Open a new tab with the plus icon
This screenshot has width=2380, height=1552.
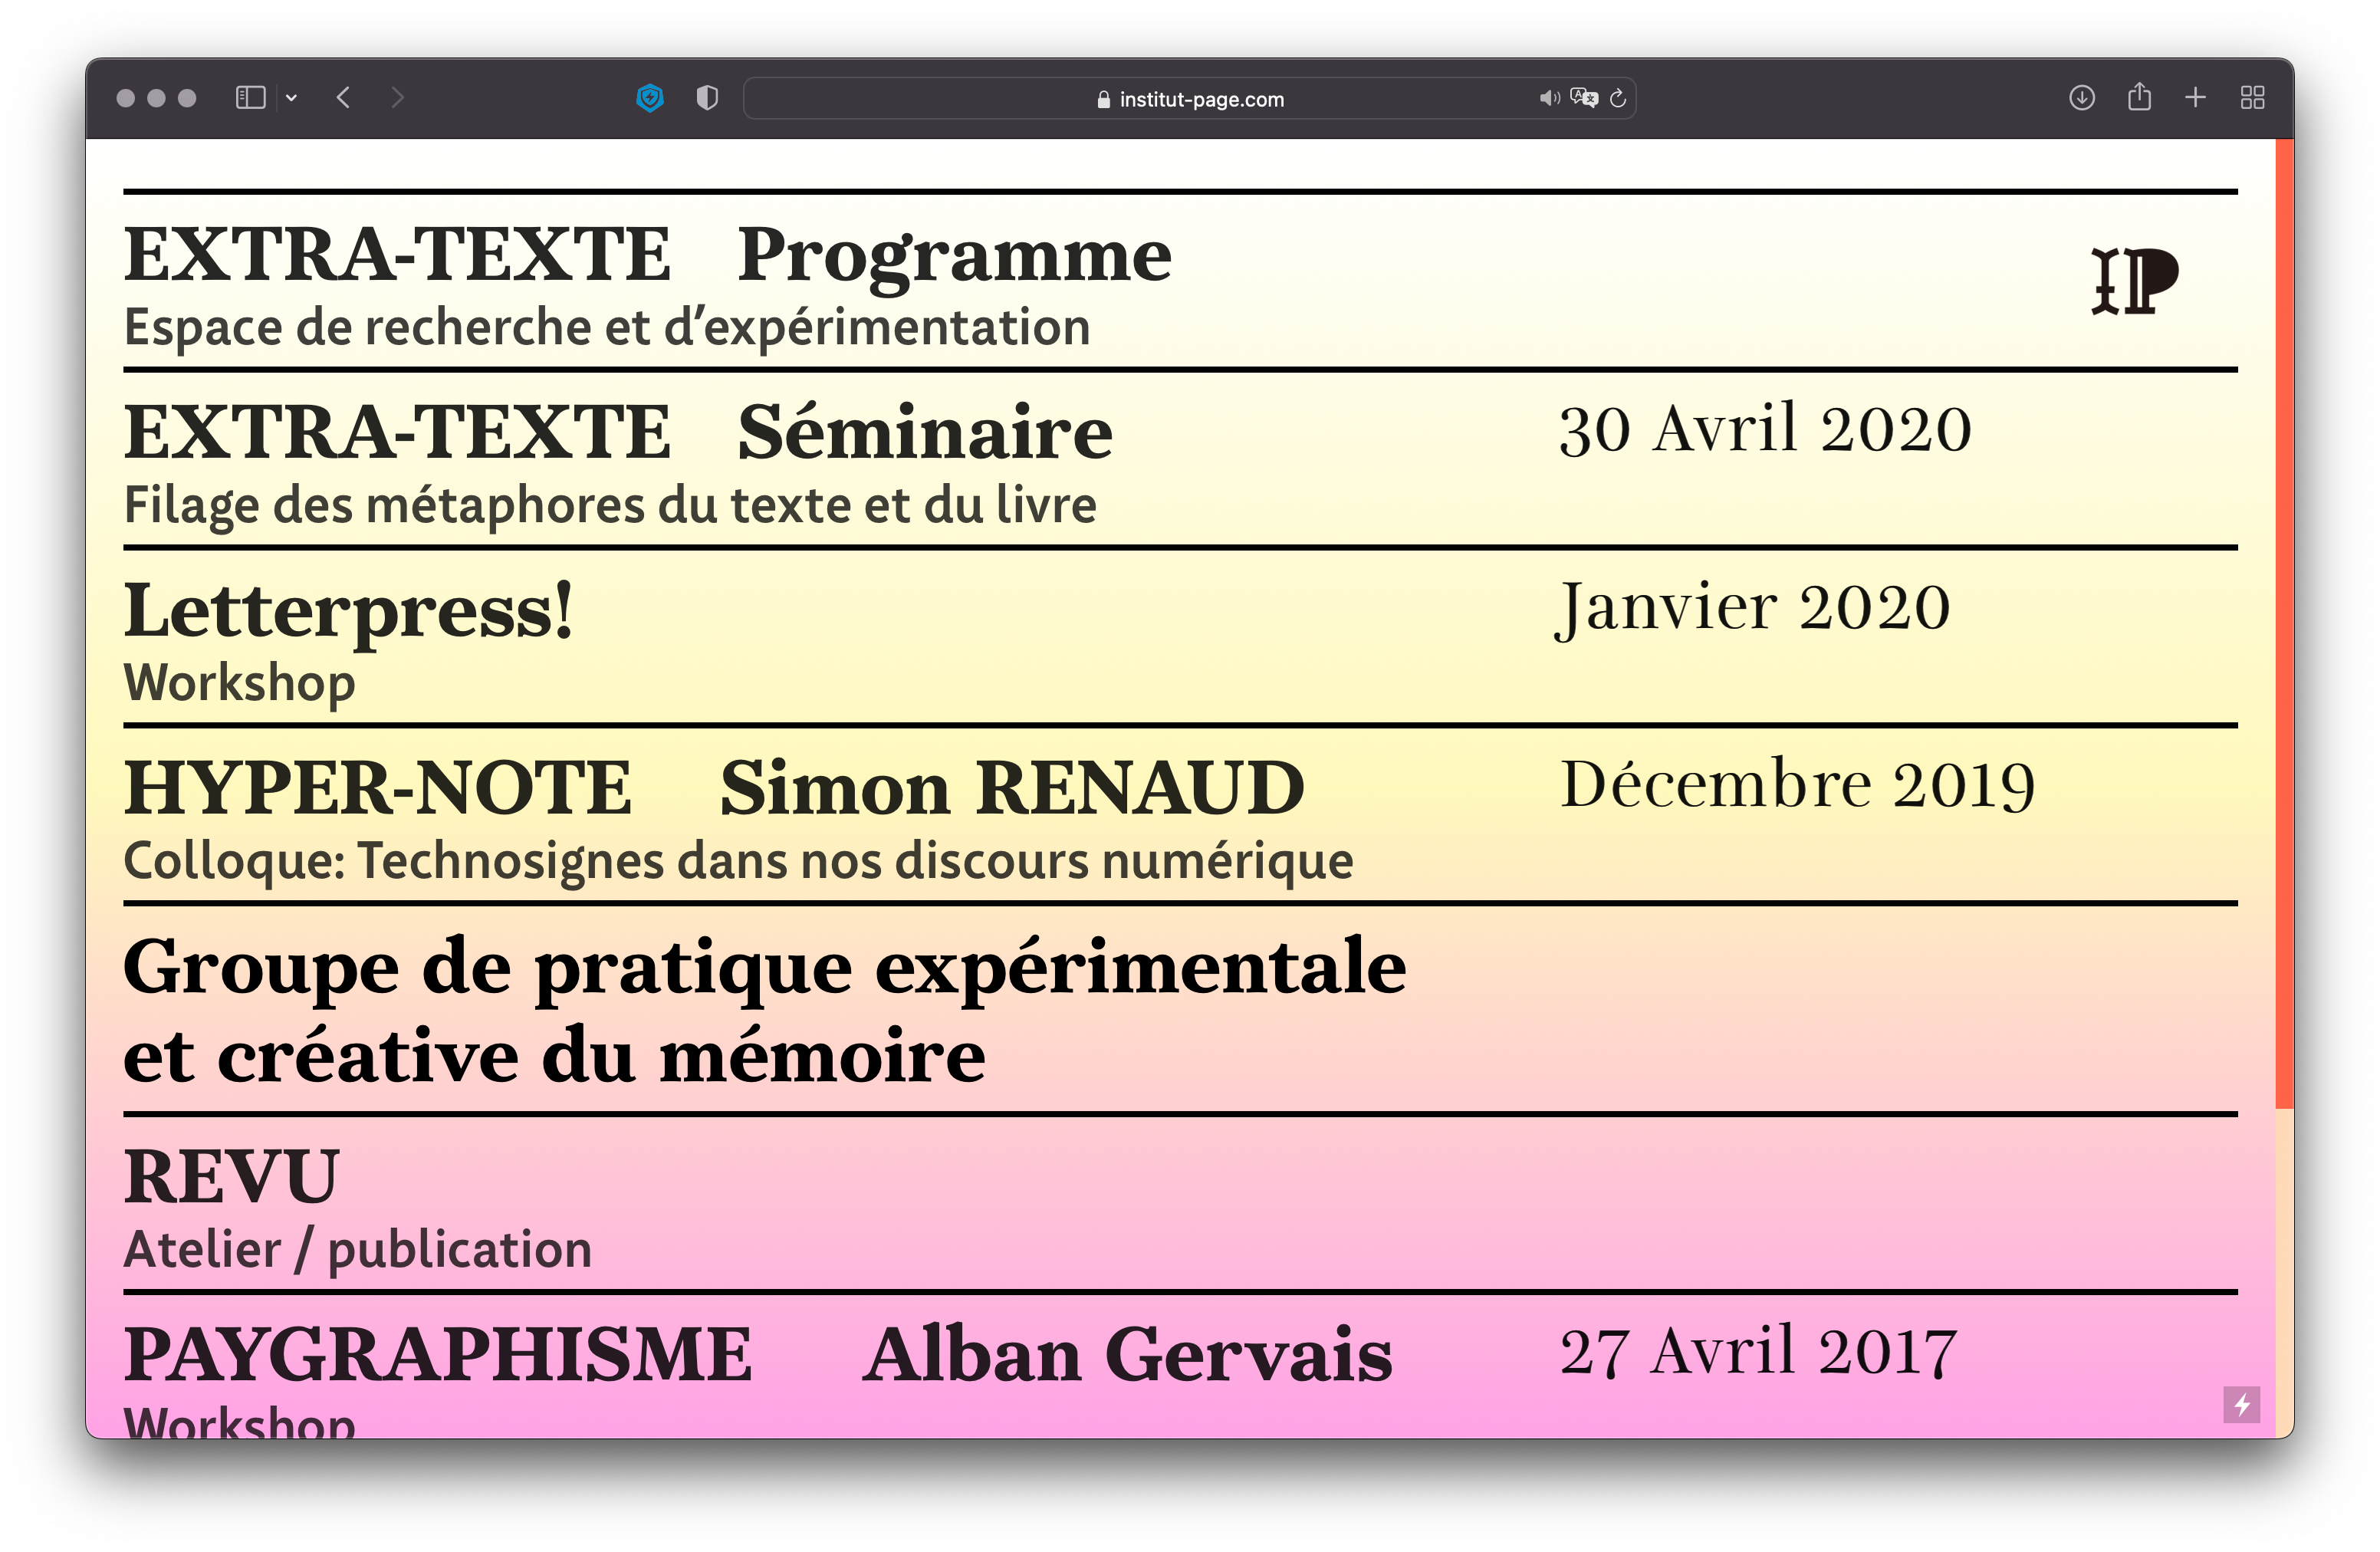(x=2195, y=98)
